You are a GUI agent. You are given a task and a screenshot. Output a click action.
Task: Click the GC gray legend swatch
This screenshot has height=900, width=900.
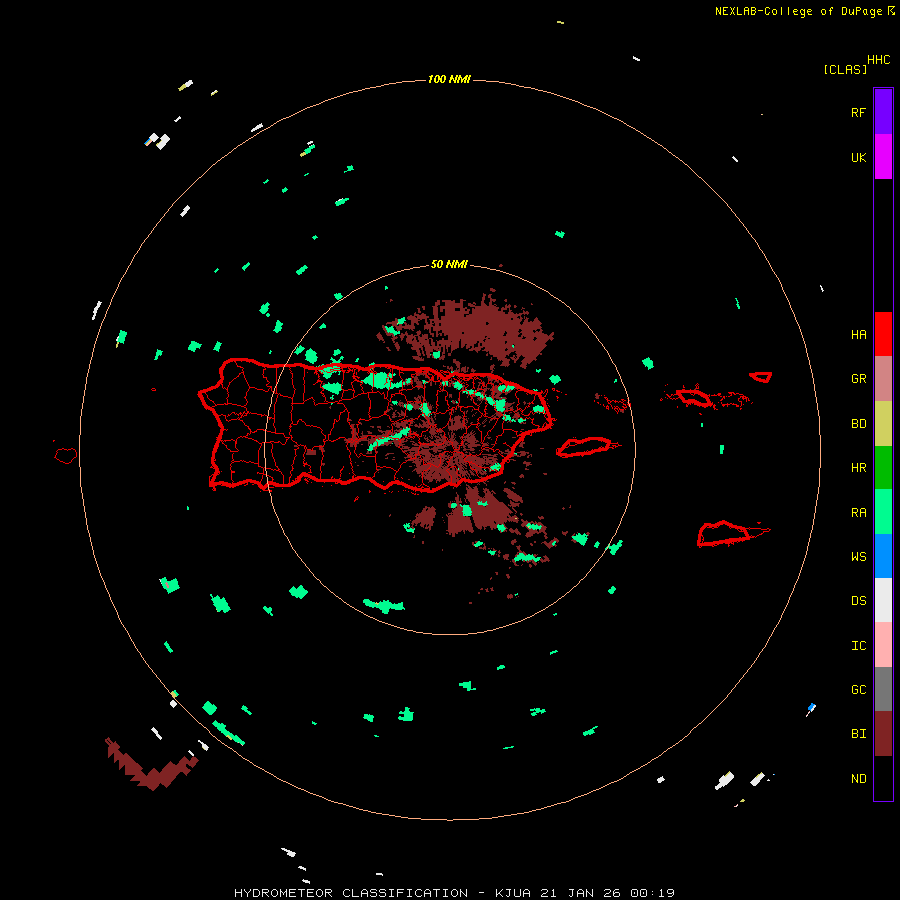tap(883, 689)
